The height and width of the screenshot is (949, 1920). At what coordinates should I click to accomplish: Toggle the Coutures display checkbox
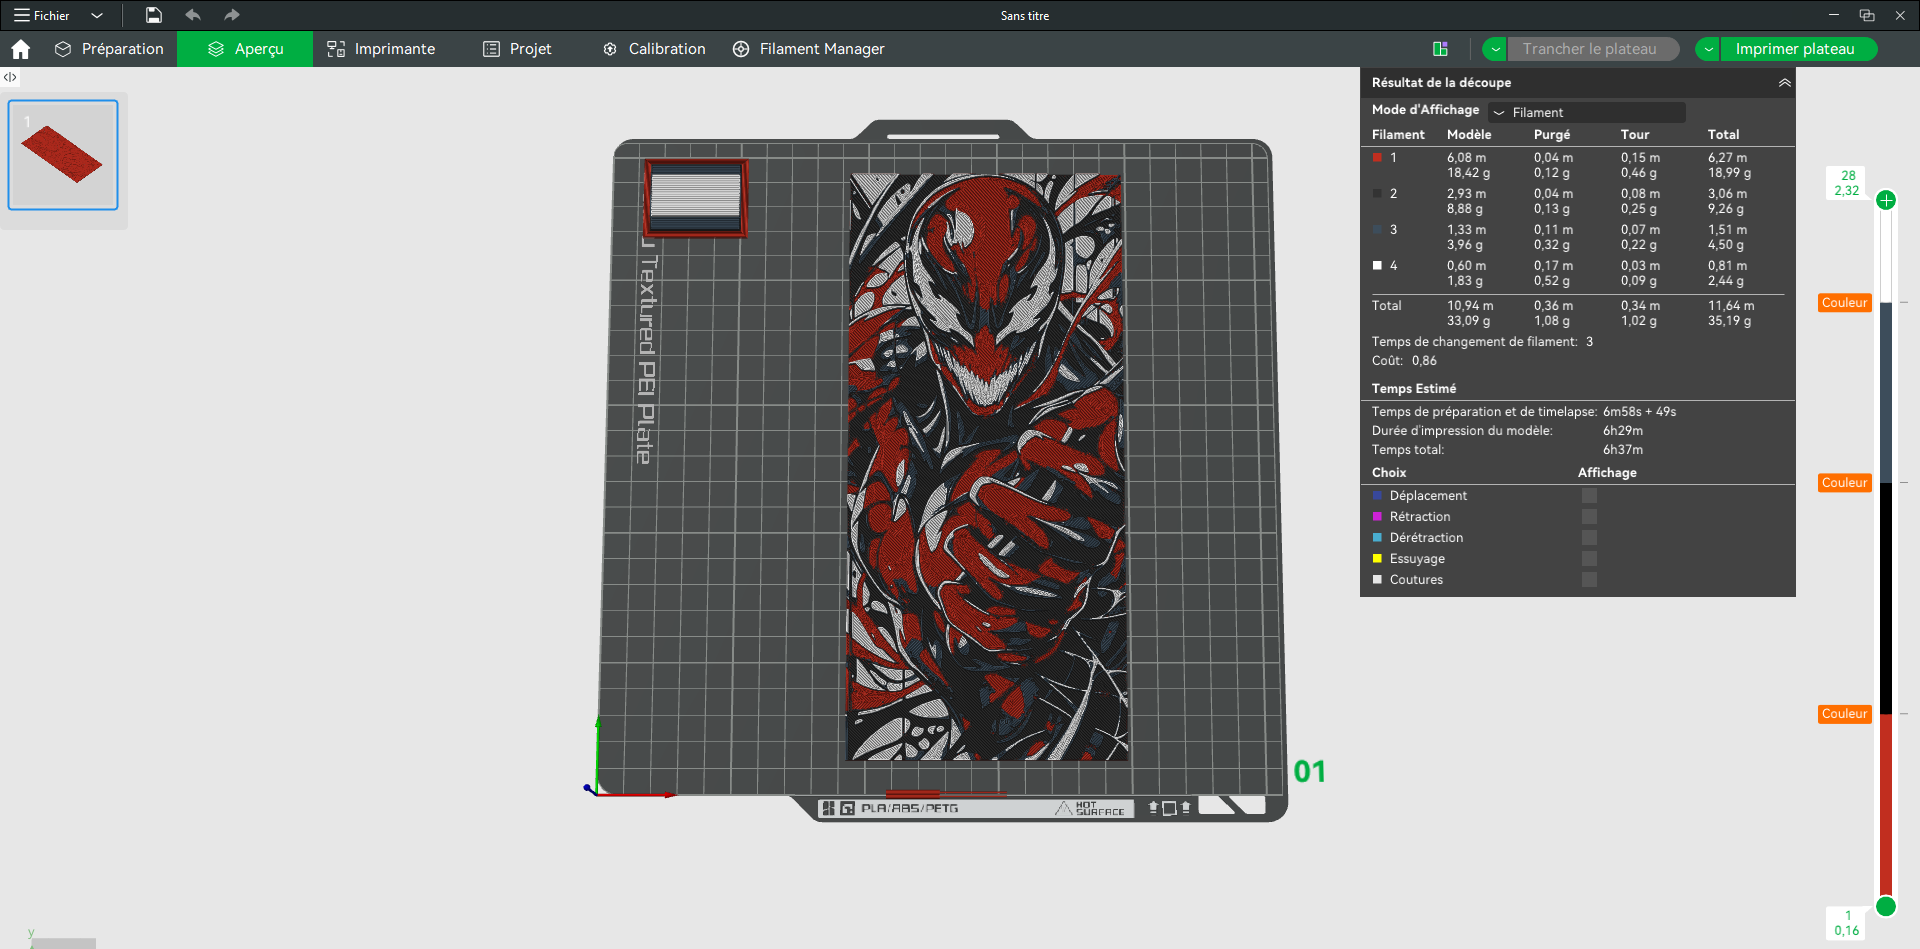pyautogui.click(x=1589, y=580)
